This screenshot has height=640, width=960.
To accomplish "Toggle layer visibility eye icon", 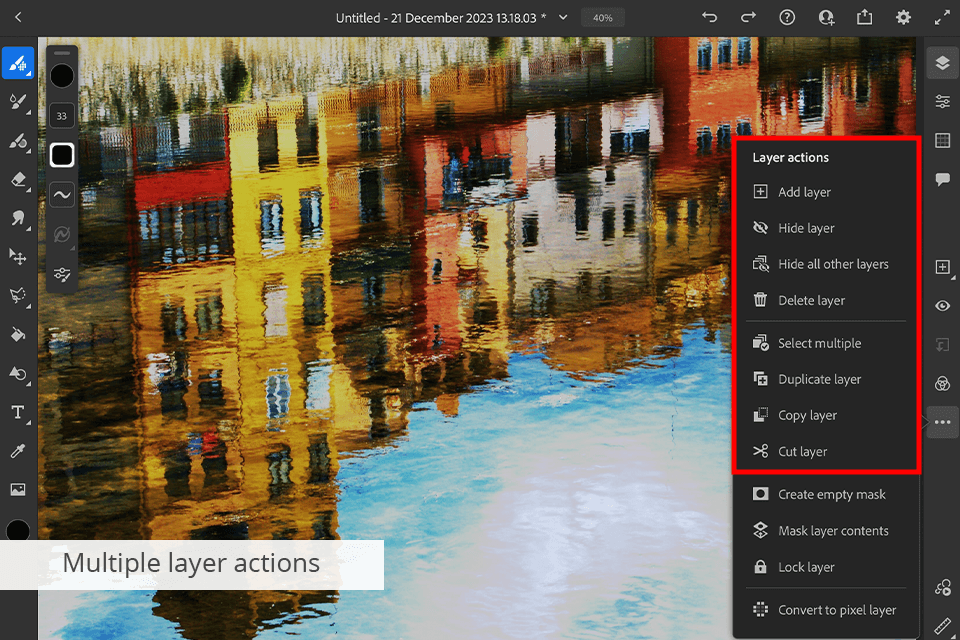I will pos(942,306).
